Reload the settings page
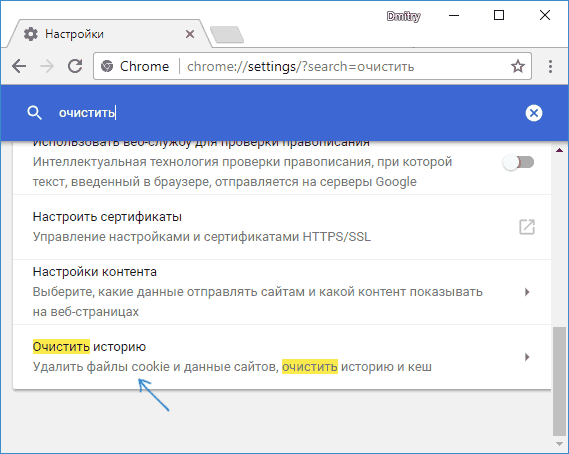Image resolution: width=569 pixels, height=454 pixels. 75,66
